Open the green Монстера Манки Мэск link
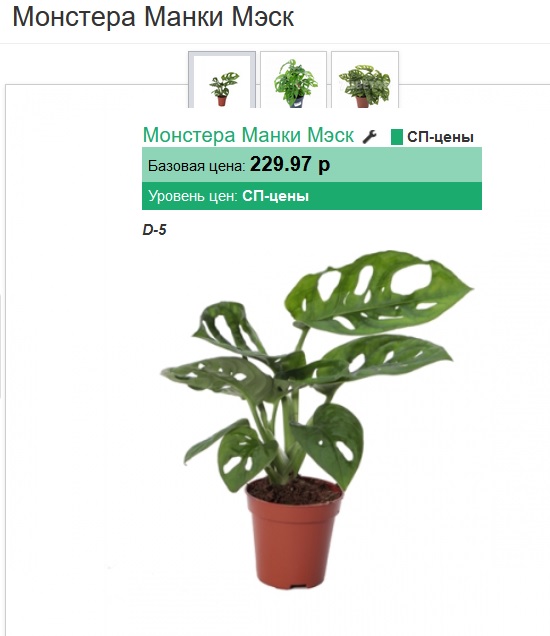This screenshot has height=636, width=550. (x=248, y=135)
